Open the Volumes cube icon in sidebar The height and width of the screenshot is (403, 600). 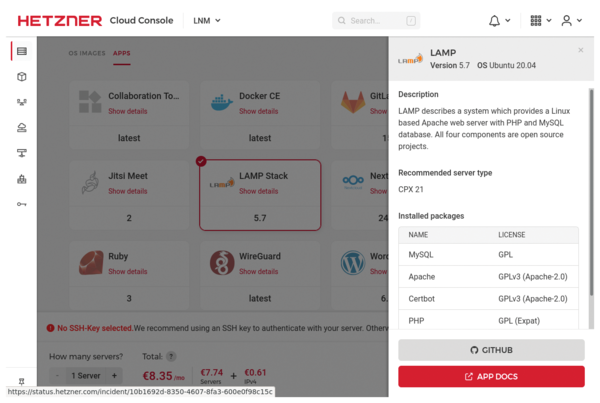tap(22, 77)
